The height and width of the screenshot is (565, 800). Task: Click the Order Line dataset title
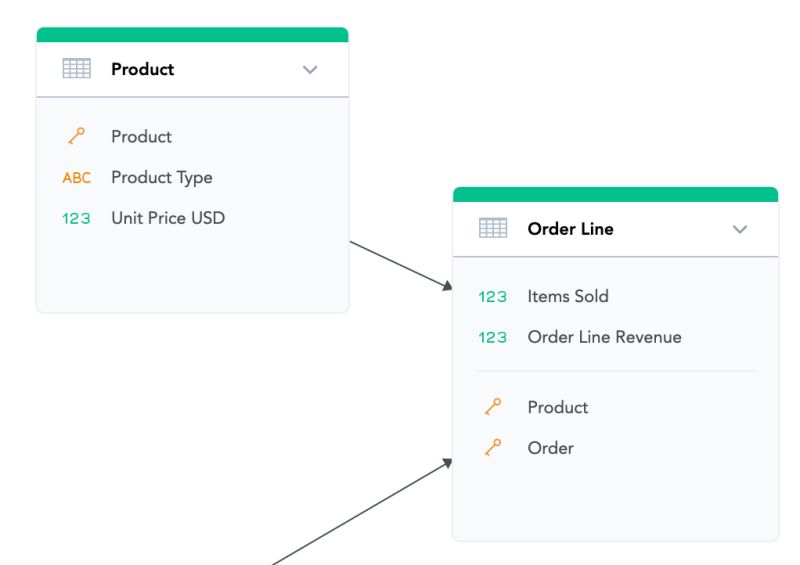(570, 229)
